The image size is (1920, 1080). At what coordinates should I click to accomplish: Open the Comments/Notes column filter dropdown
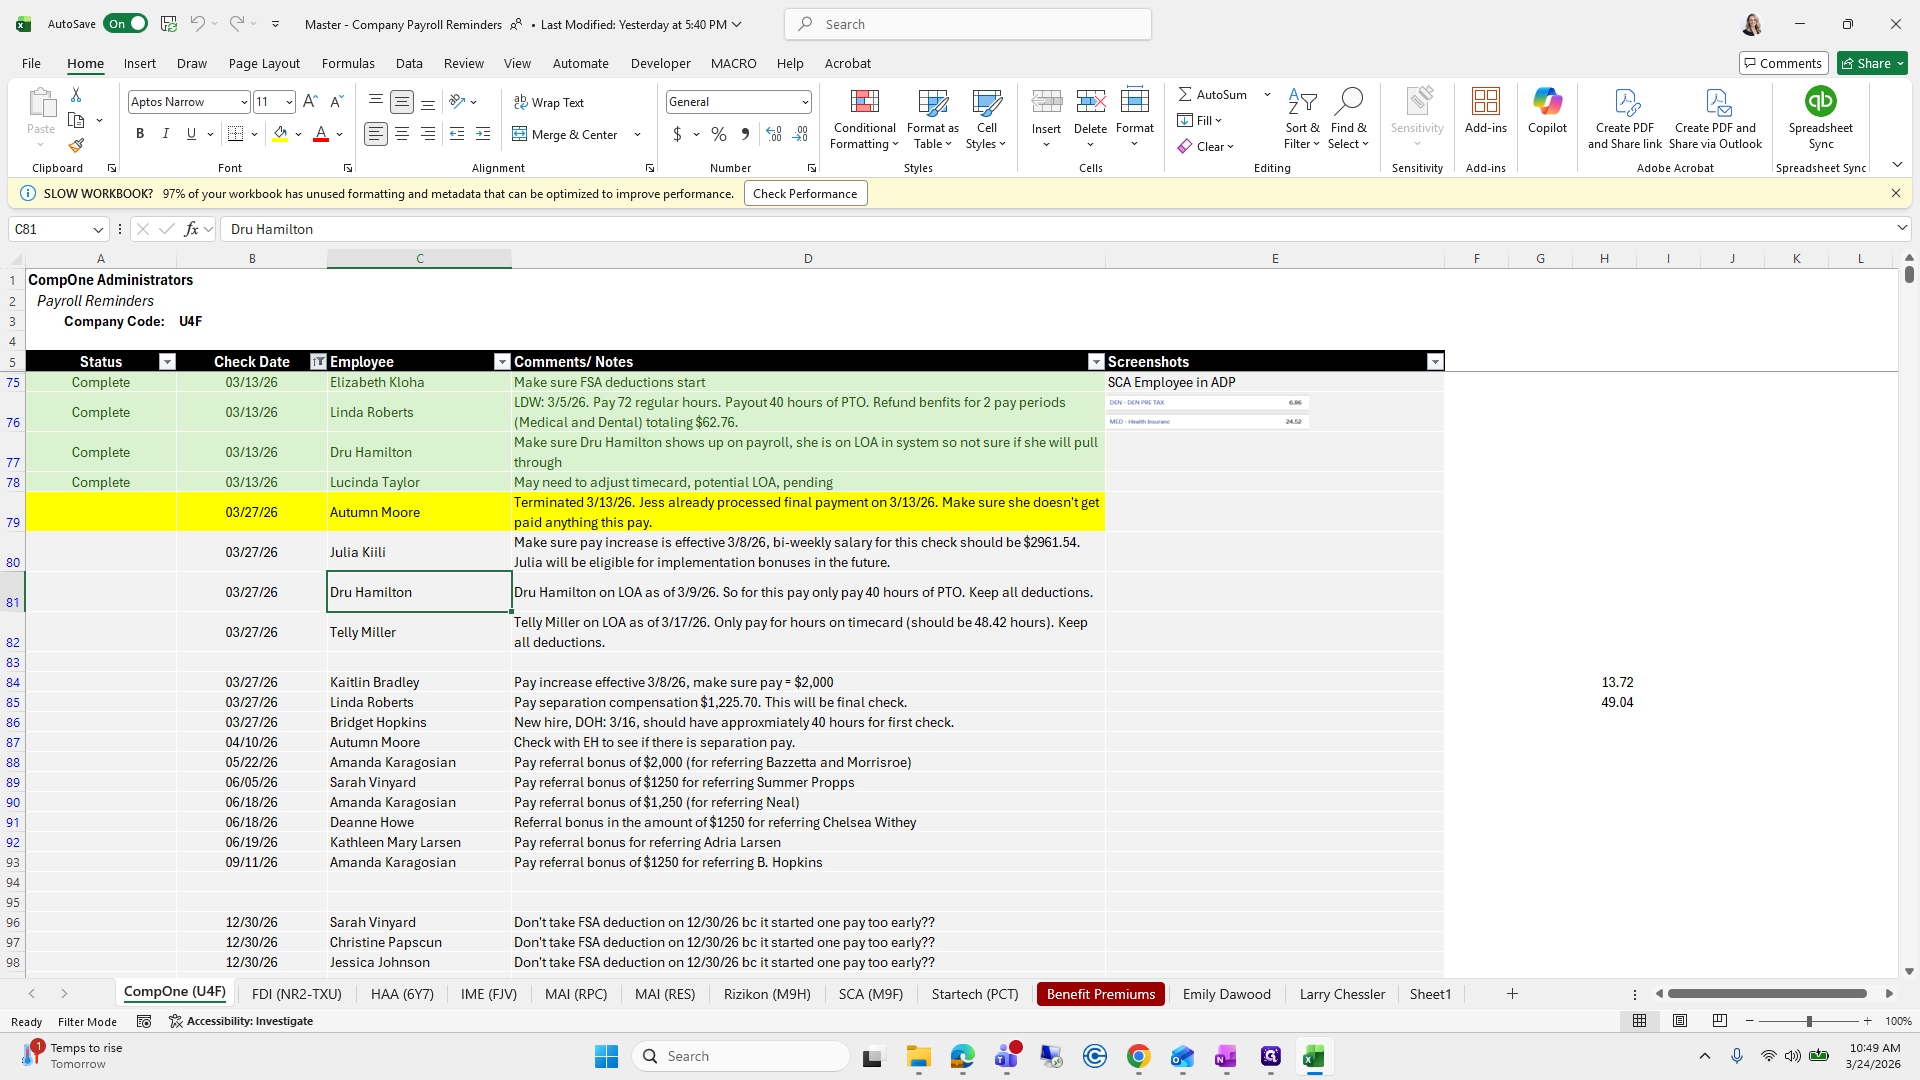[x=1096, y=362]
